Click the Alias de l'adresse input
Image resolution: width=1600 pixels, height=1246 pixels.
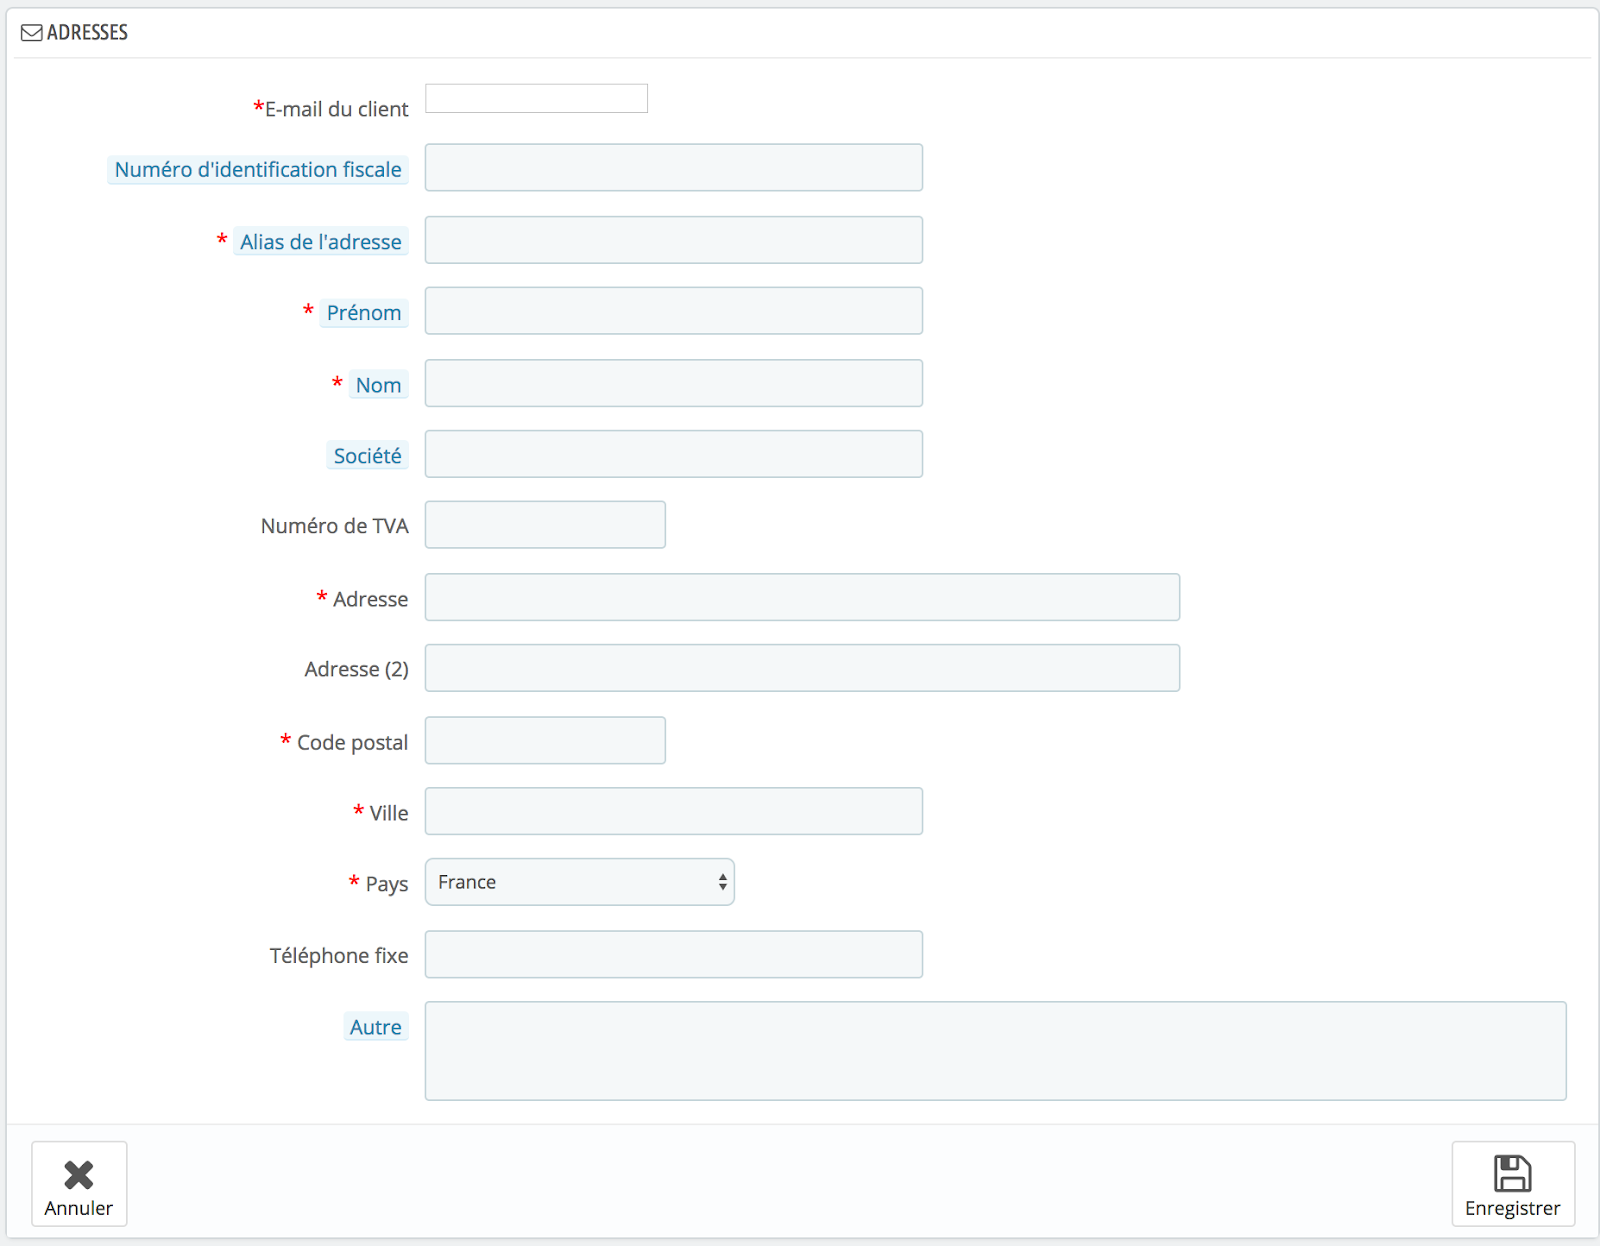tap(673, 240)
